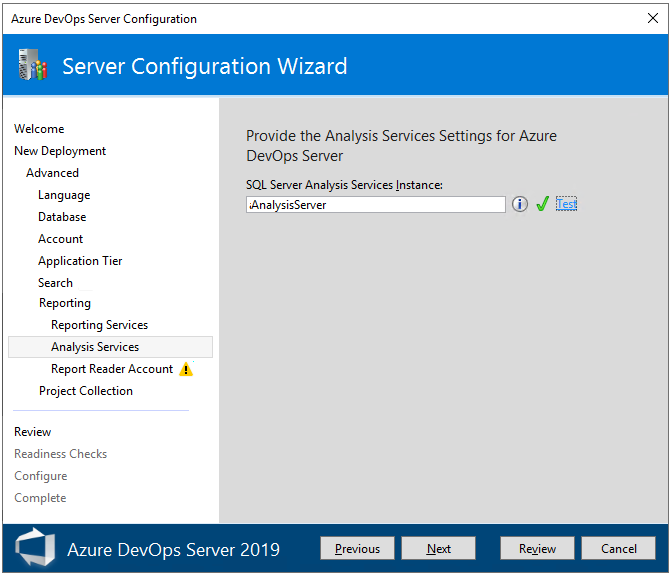Click the Test link

(x=567, y=204)
